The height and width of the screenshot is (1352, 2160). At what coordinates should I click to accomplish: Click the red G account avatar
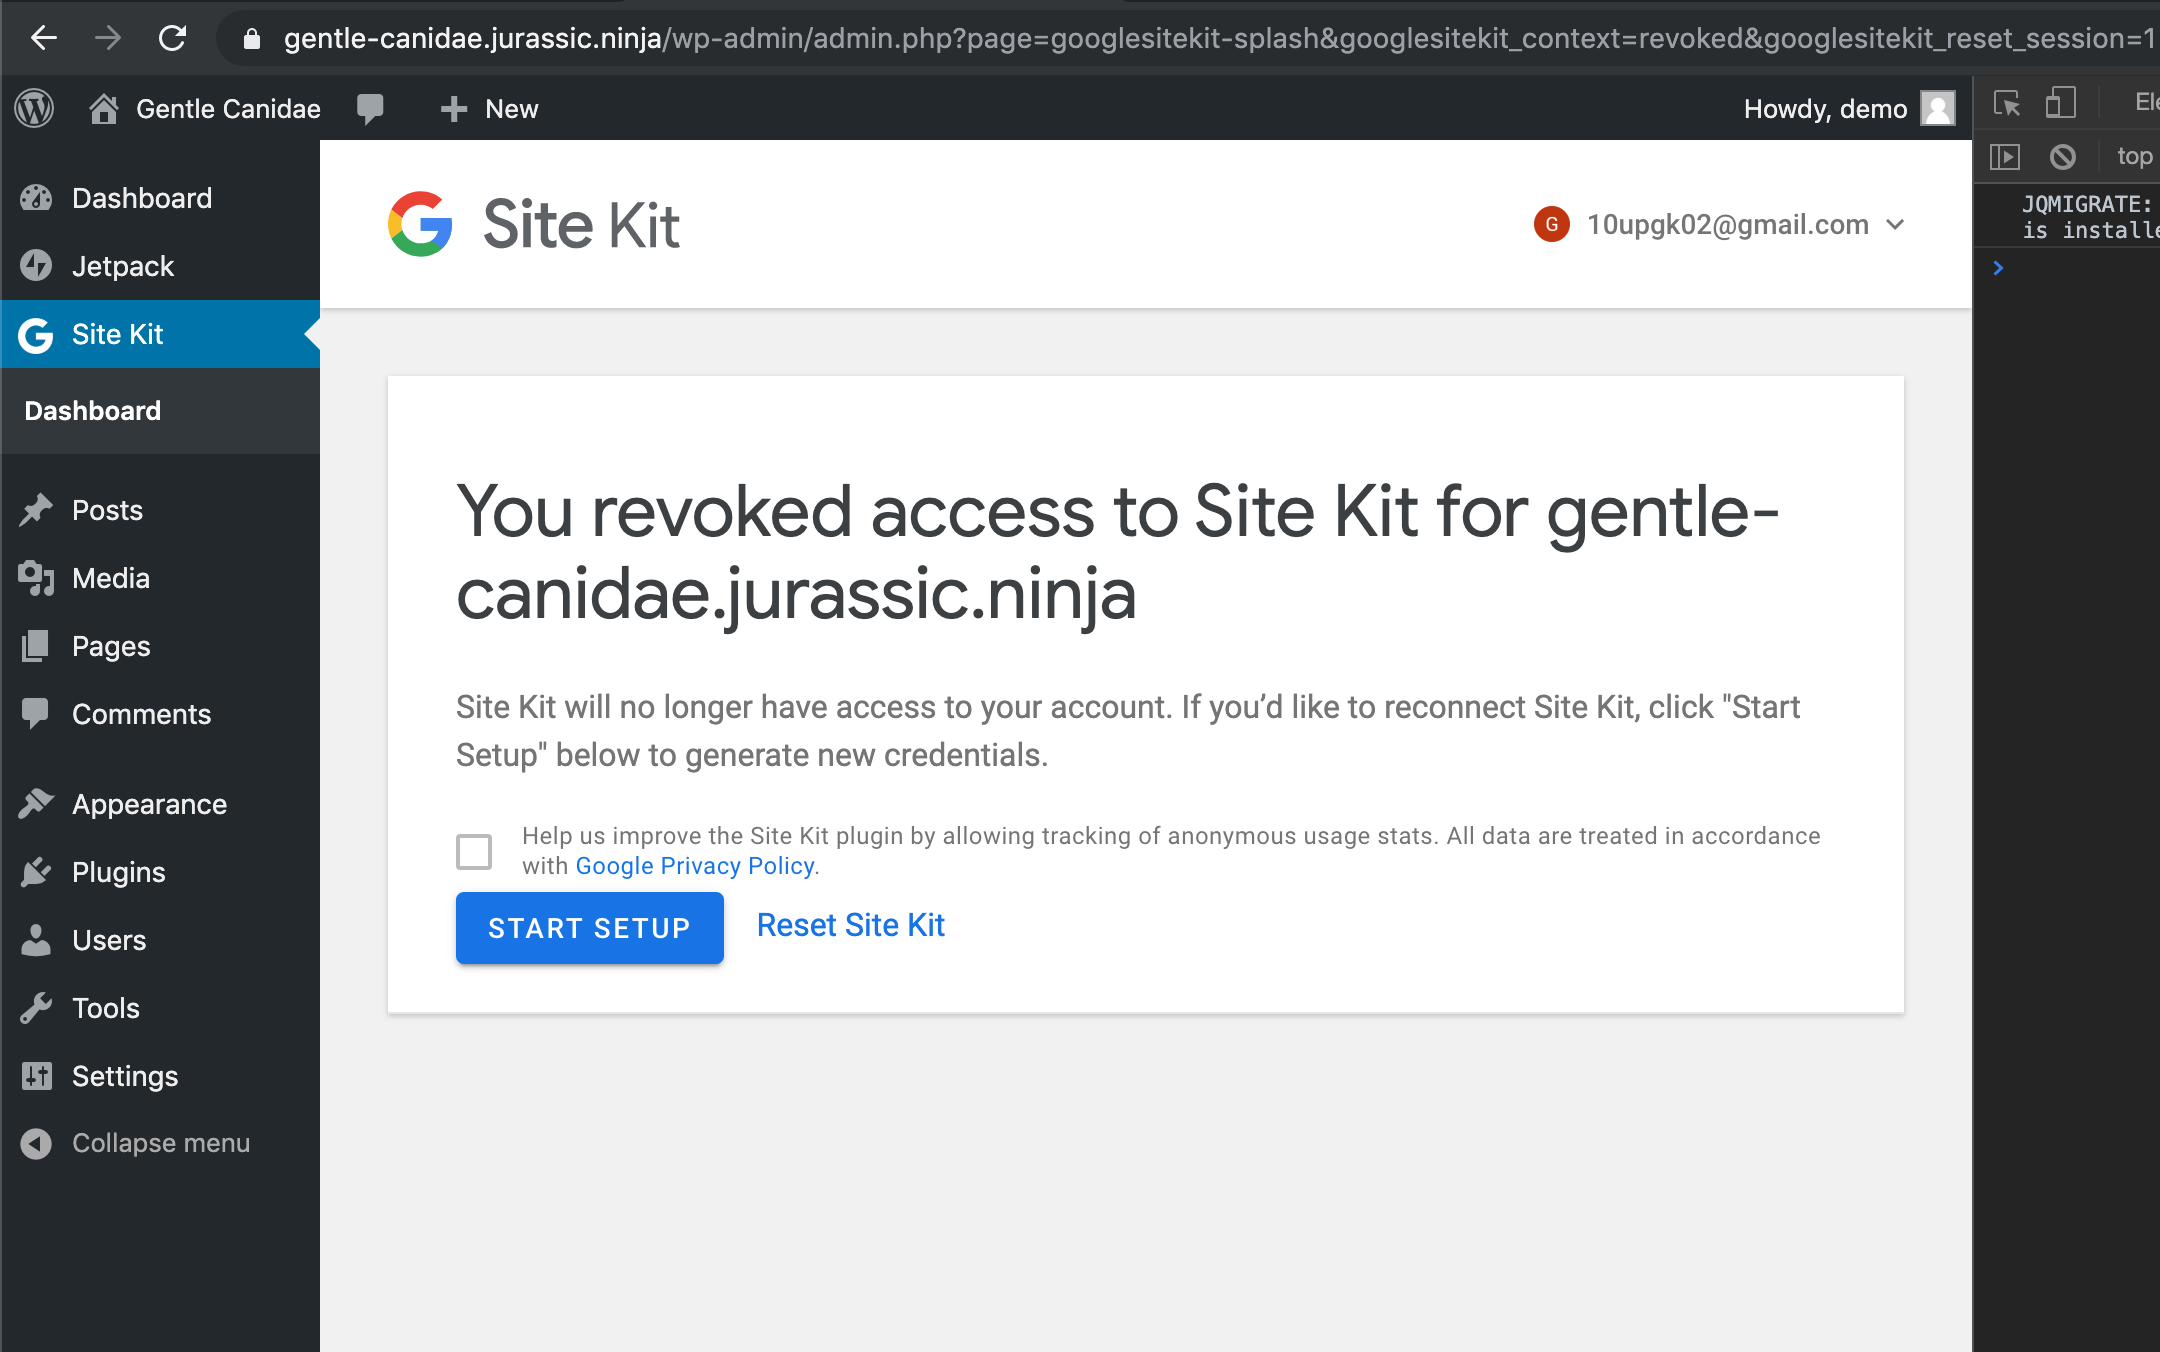[1551, 224]
